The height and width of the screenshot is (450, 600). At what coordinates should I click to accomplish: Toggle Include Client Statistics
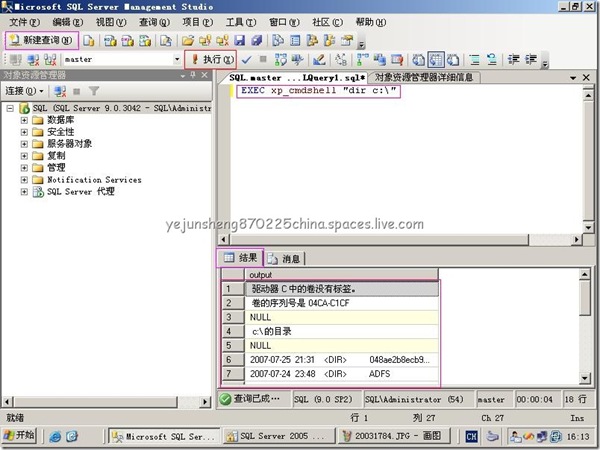click(380, 60)
